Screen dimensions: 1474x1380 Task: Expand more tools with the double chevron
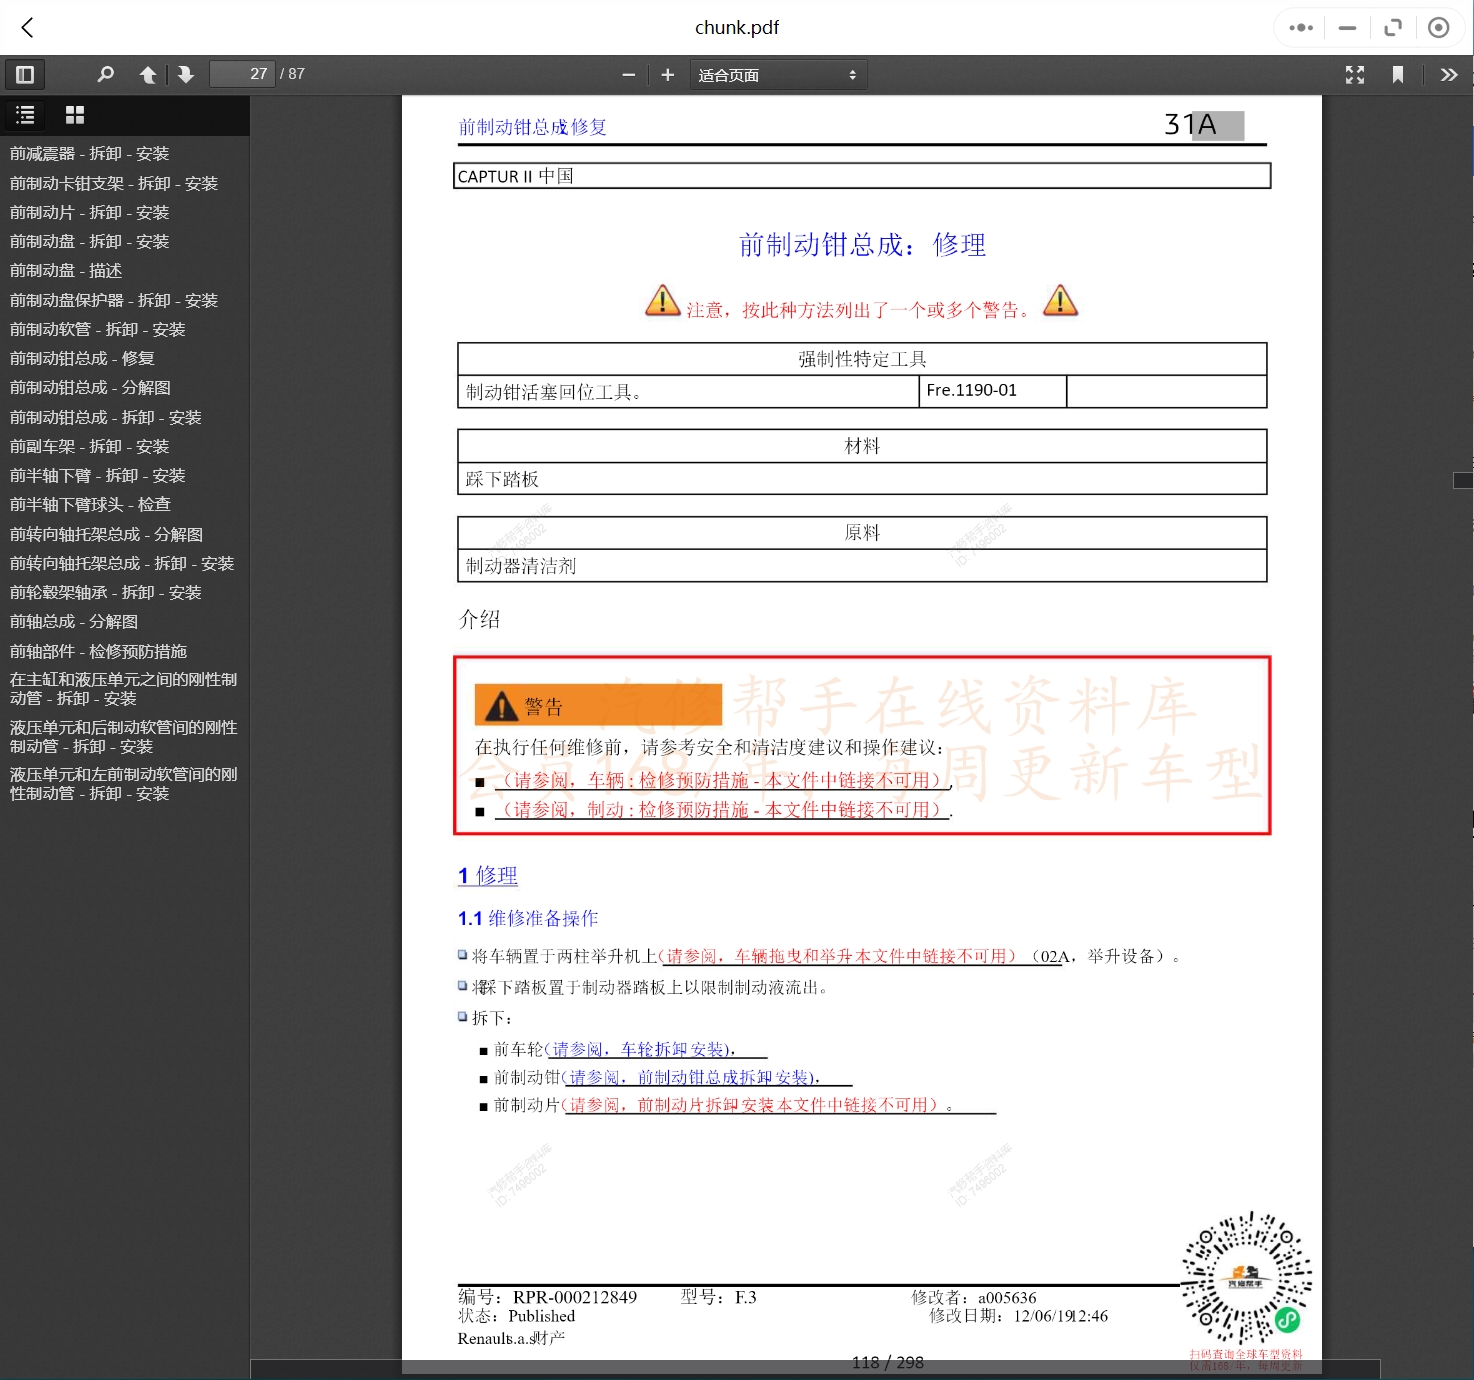(1449, 74)
